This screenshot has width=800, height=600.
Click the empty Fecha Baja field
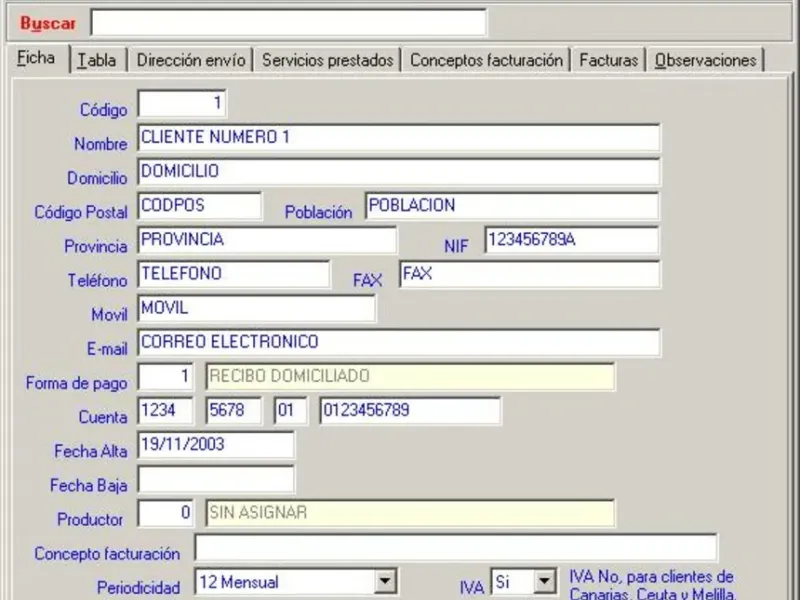click(216, 480)
